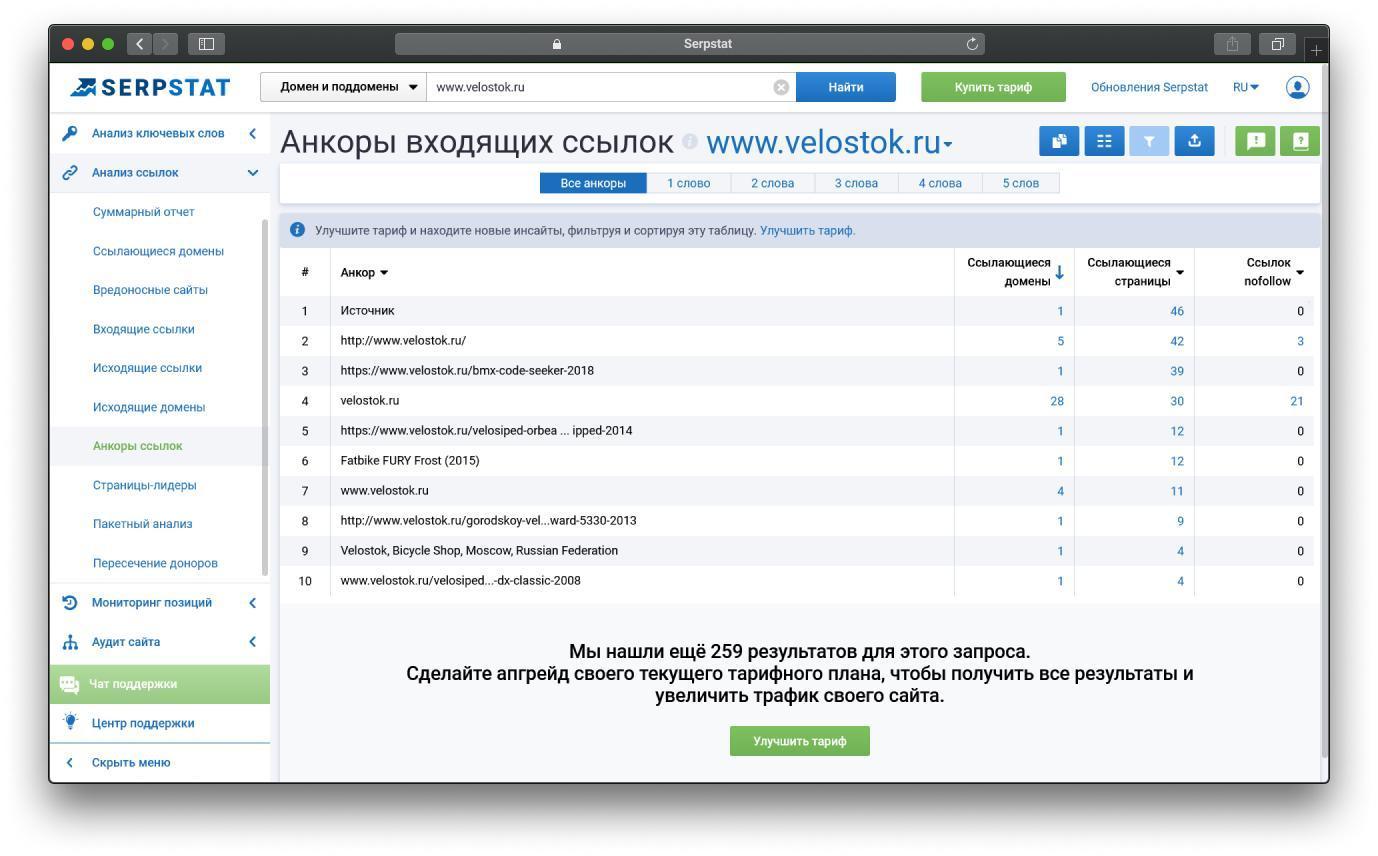The width and height of the screenshot is (1378, 856).
Task: Click the green Улучшить тариф button
Action: point(800,741)
